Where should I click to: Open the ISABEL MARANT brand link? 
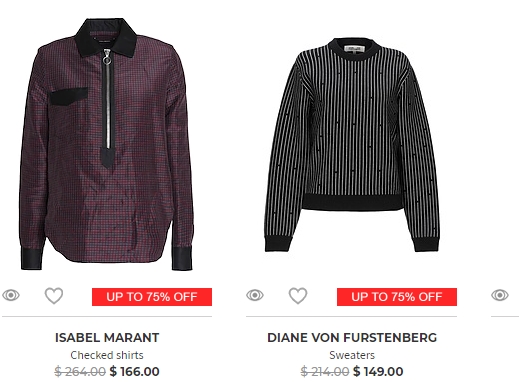pyautogui.click(x=107, y=338)
